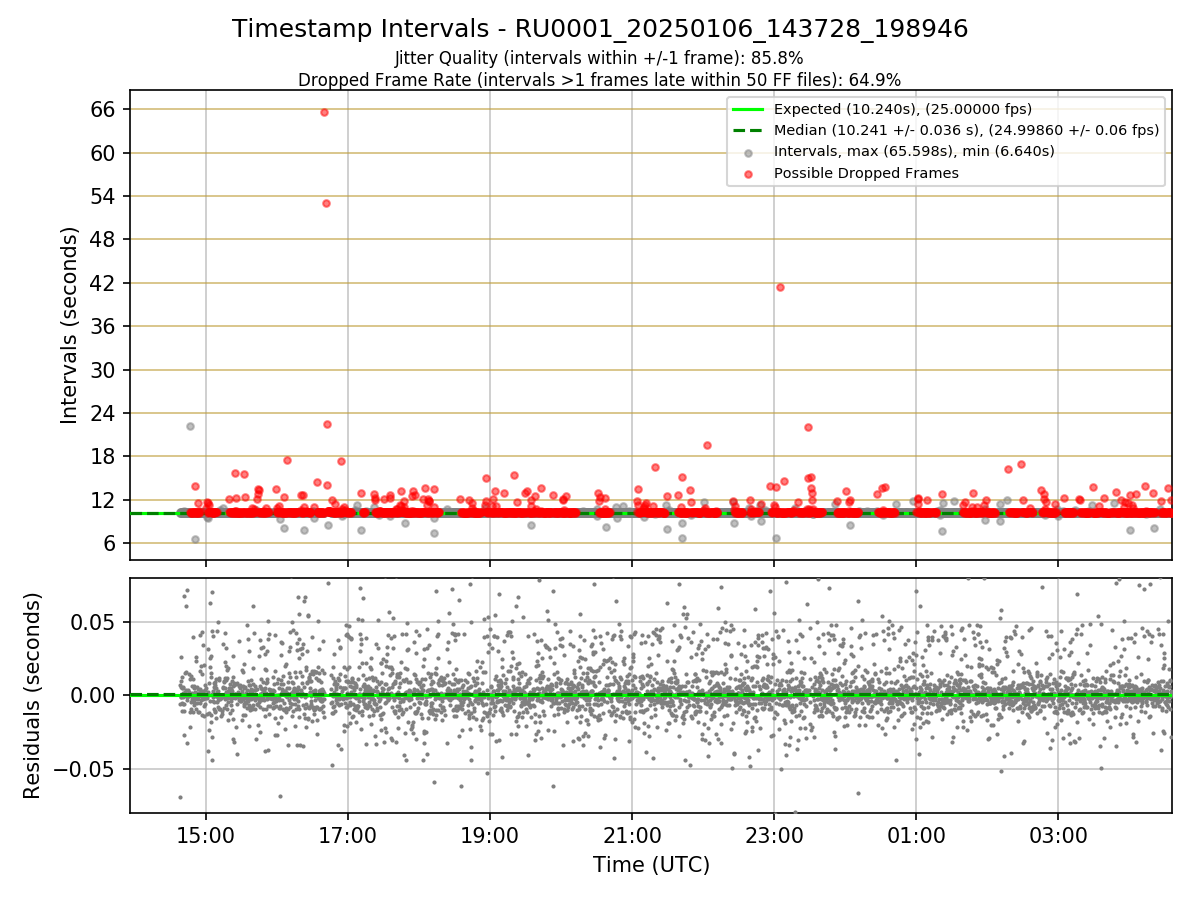Click the 60 y-axis tick label
This screenshot has height=900, width=1200.
pos(105,153)
